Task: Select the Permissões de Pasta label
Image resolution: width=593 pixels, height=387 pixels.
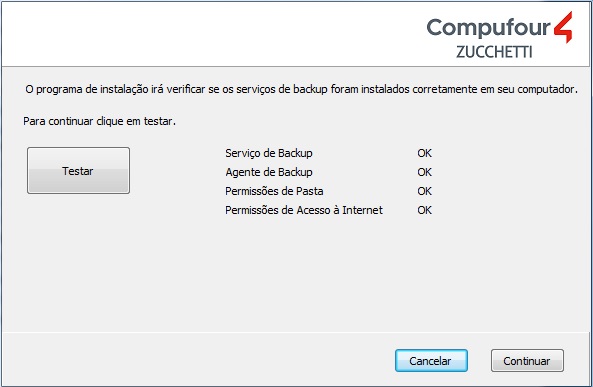Action: click(274, 191)
